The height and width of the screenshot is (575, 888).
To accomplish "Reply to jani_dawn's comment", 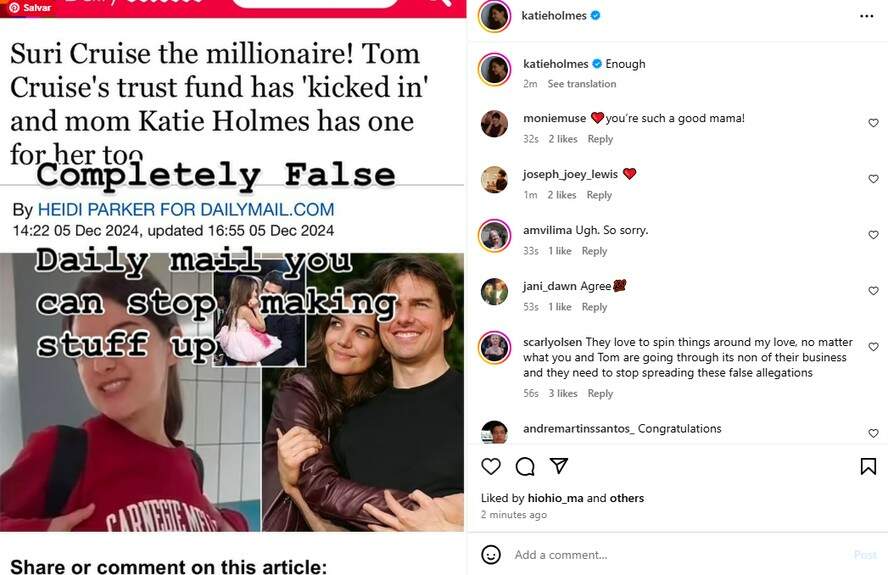I will tap(594, 307).
